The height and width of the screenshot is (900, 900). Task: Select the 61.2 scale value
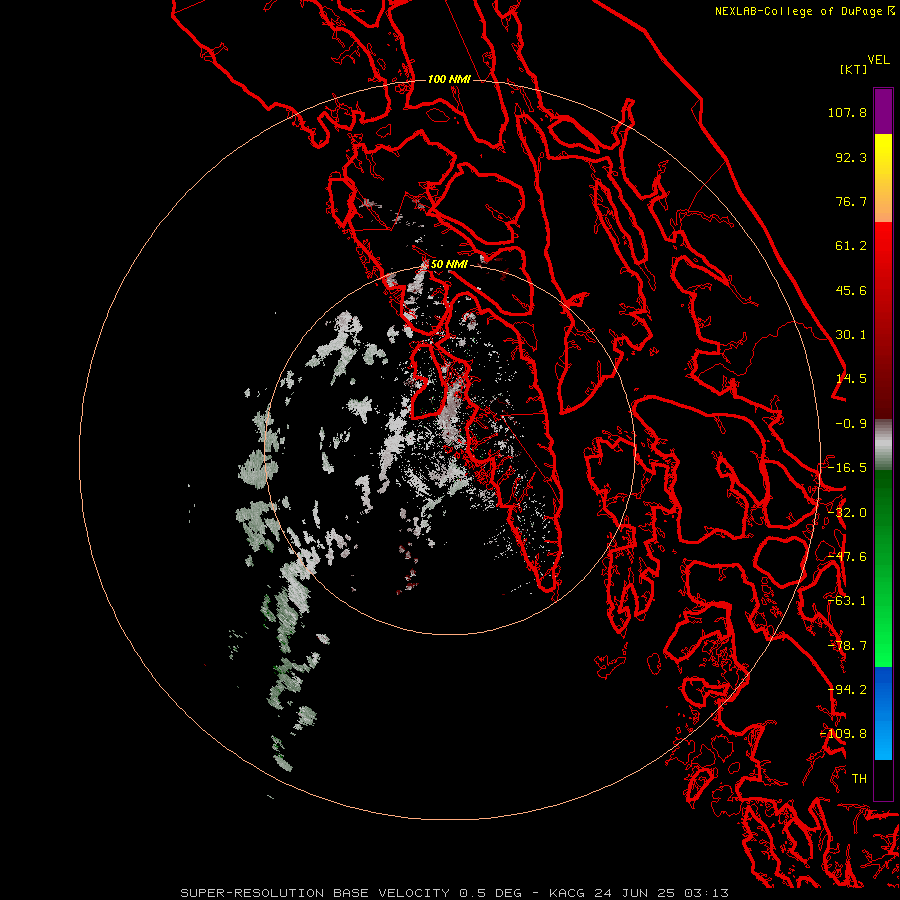[851, 246]
